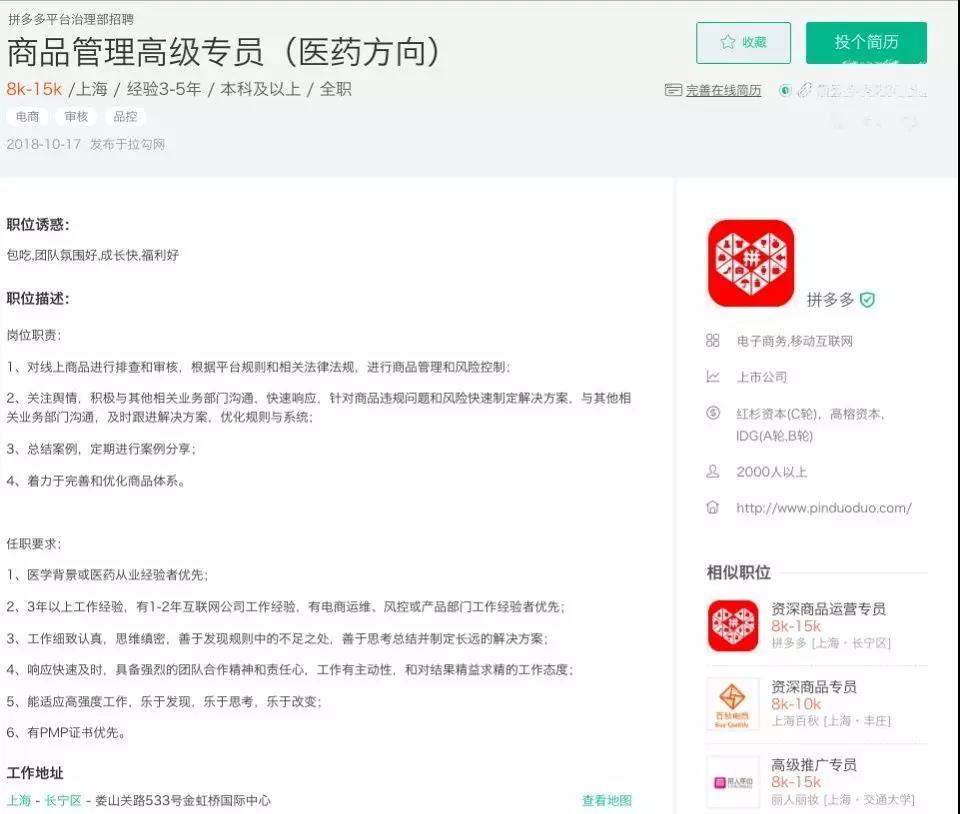Click the home icon beside the pinduoduo URL
Image resolution: width=960 pixels, height=814 pixels.
point(713,507)
